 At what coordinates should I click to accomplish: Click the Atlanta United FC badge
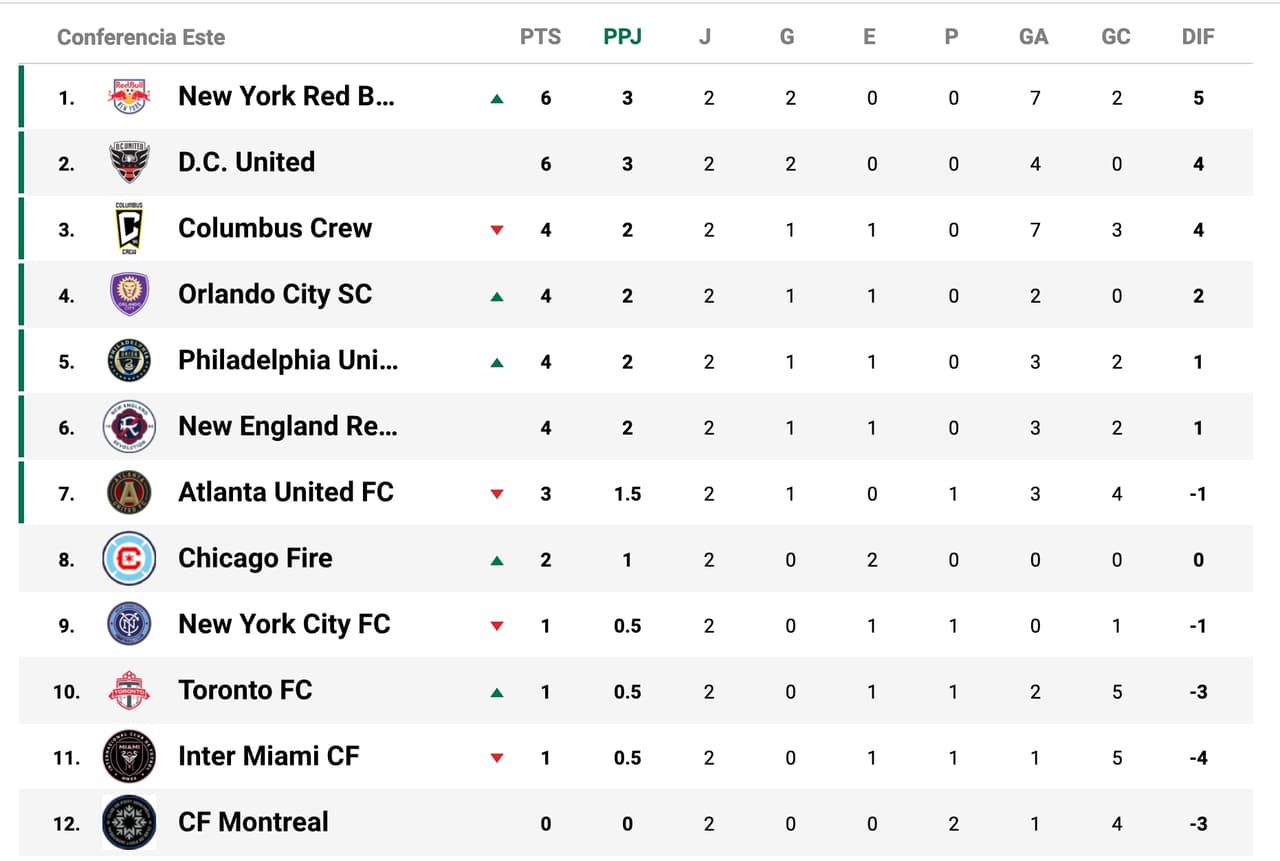(129, 492)
